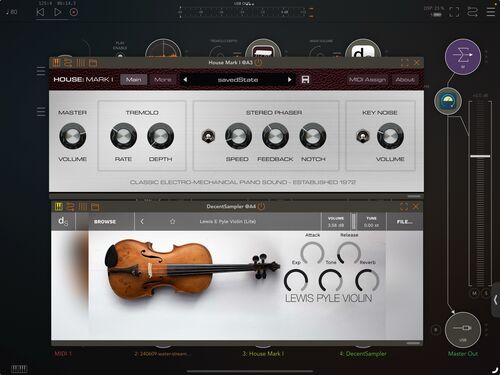Toggle the Key Noise switch
This screenshot has height=375, width=500.
coord(363,136)
